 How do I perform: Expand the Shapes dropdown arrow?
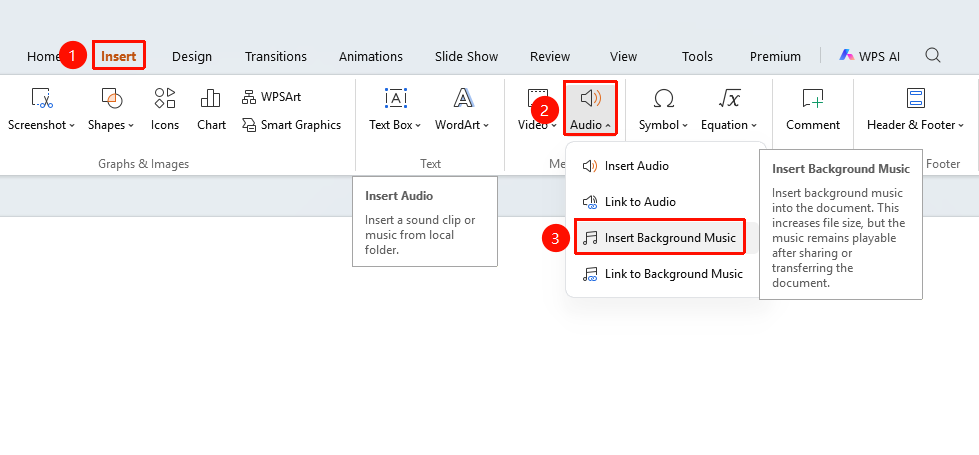(131, 125)
